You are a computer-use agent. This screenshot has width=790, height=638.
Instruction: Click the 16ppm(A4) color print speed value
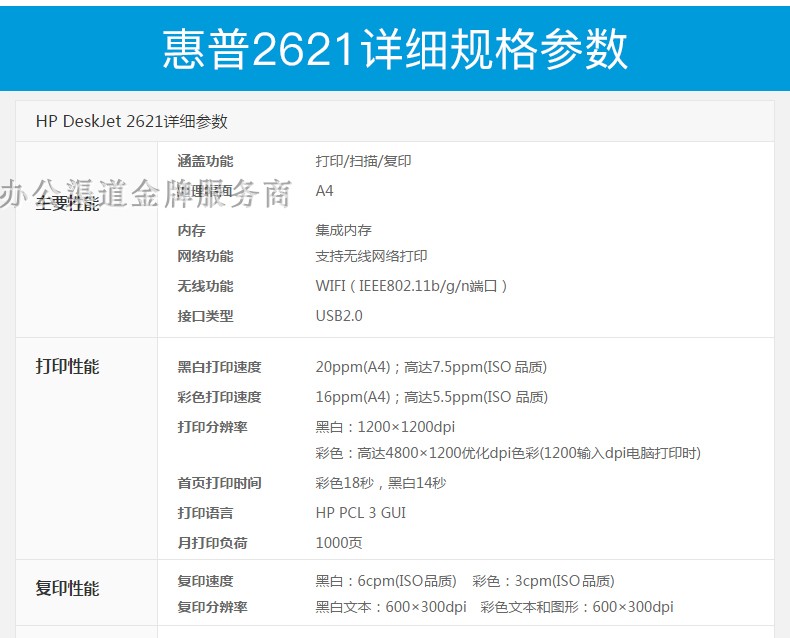click(432, 397)
